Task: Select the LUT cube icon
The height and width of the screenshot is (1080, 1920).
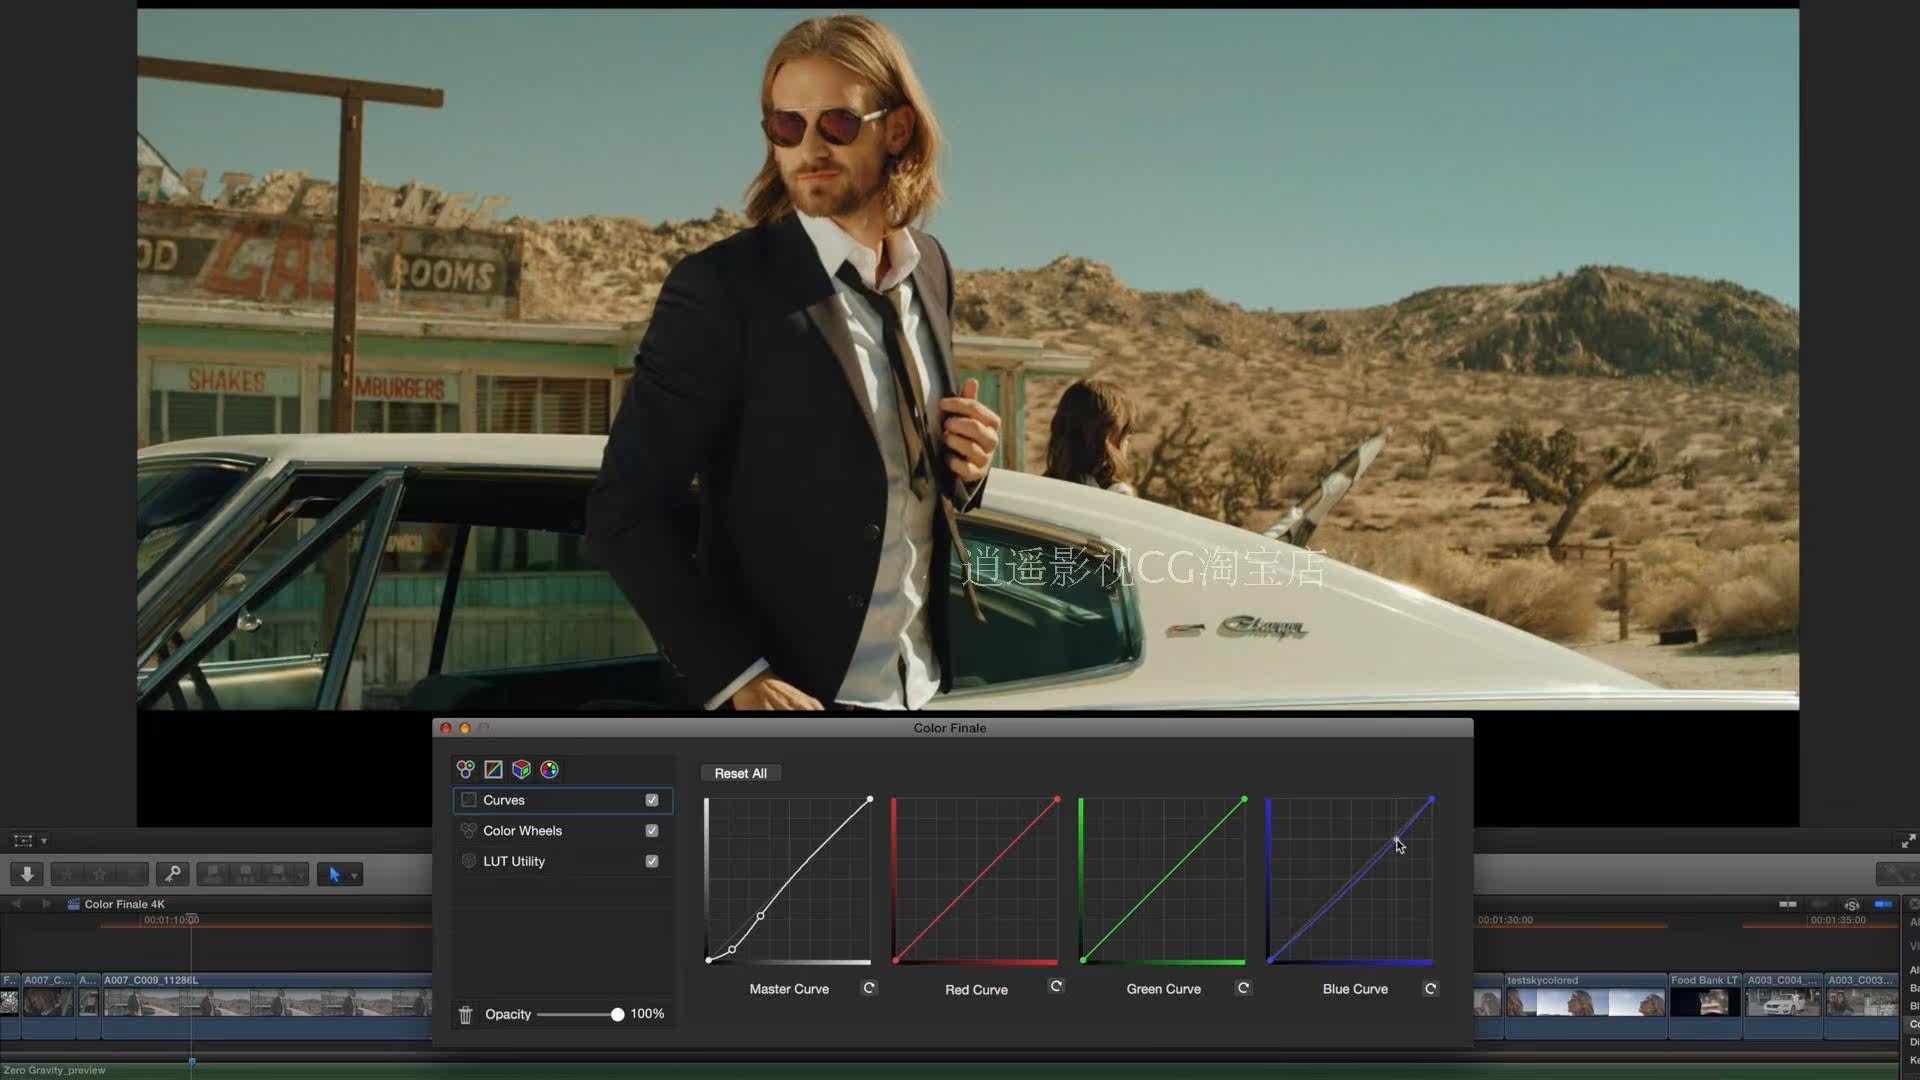Action: point(520,769)
